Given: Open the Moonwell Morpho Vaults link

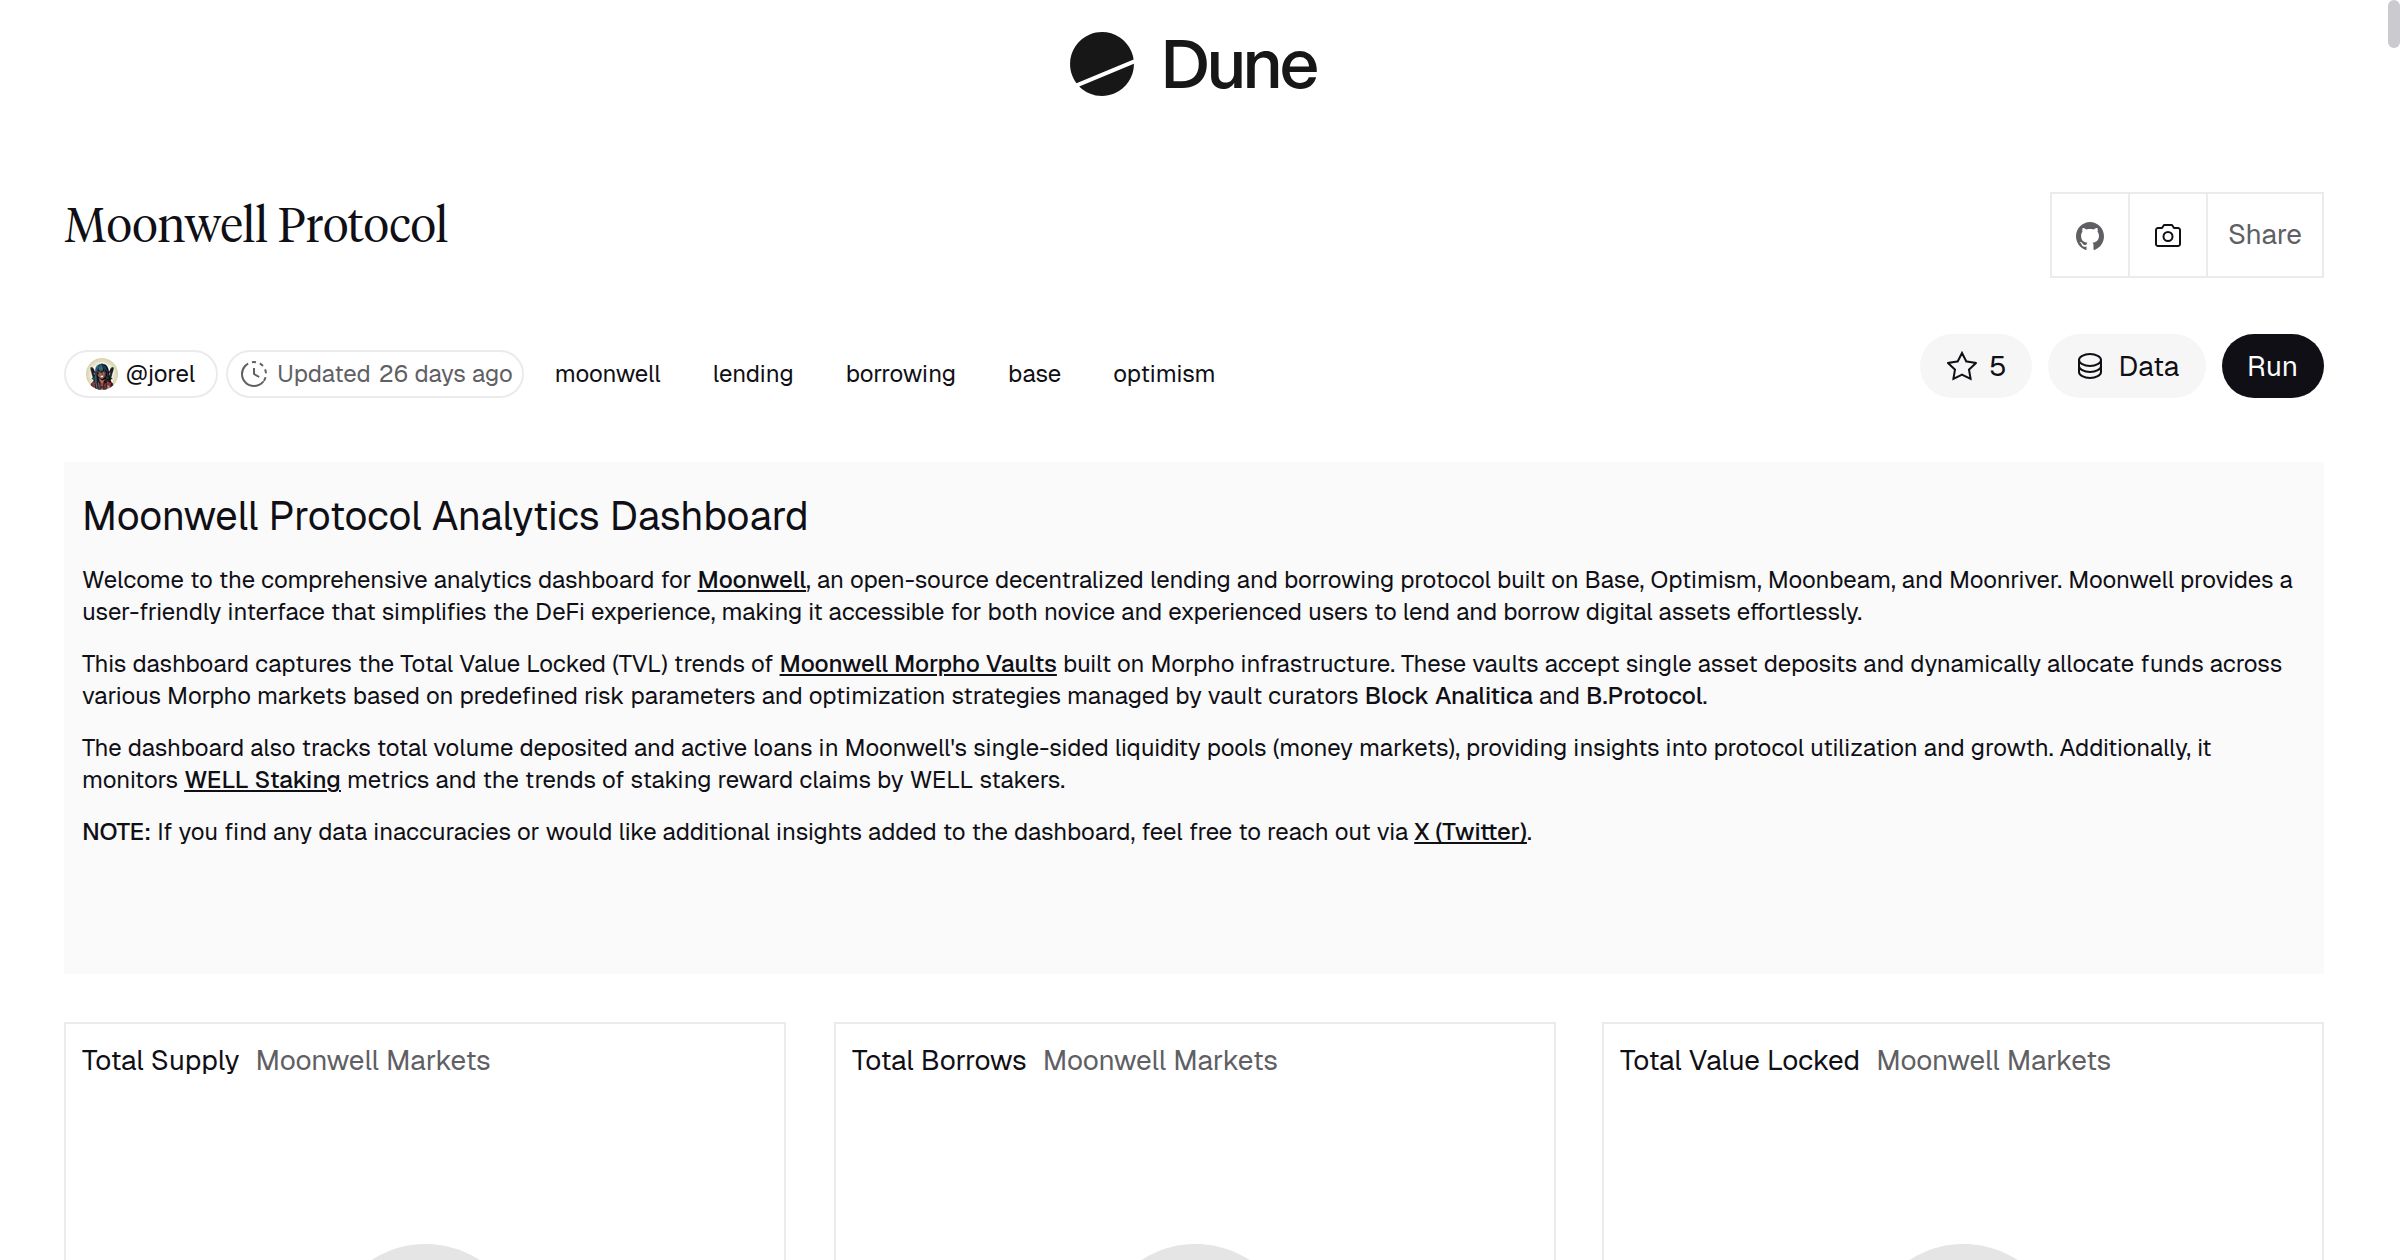Looking at the screenshot, I should (x=919, y=663).
